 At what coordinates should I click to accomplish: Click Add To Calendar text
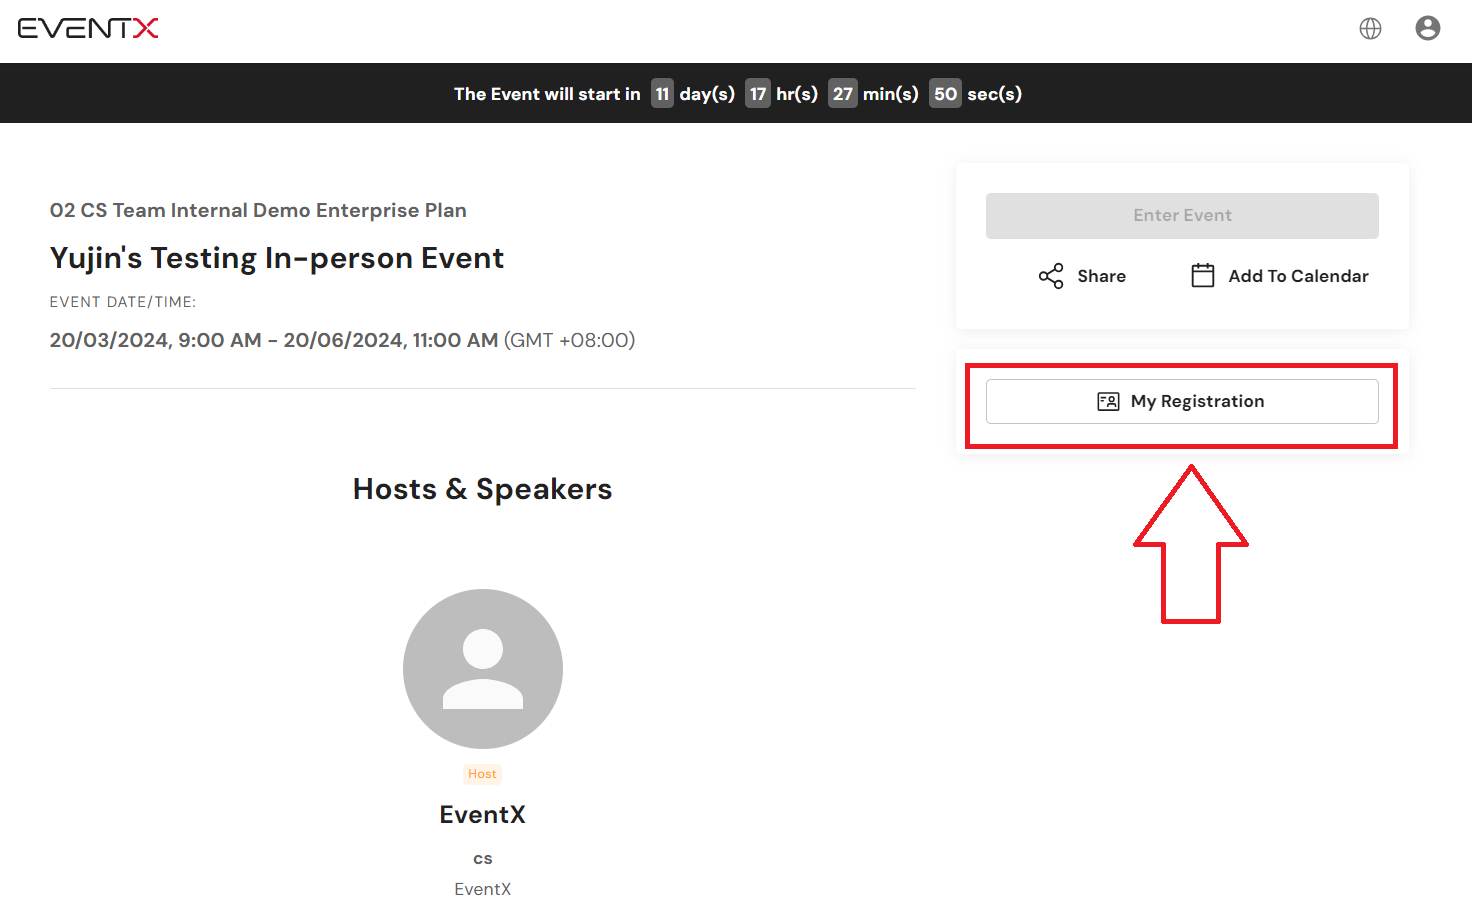1298,276
